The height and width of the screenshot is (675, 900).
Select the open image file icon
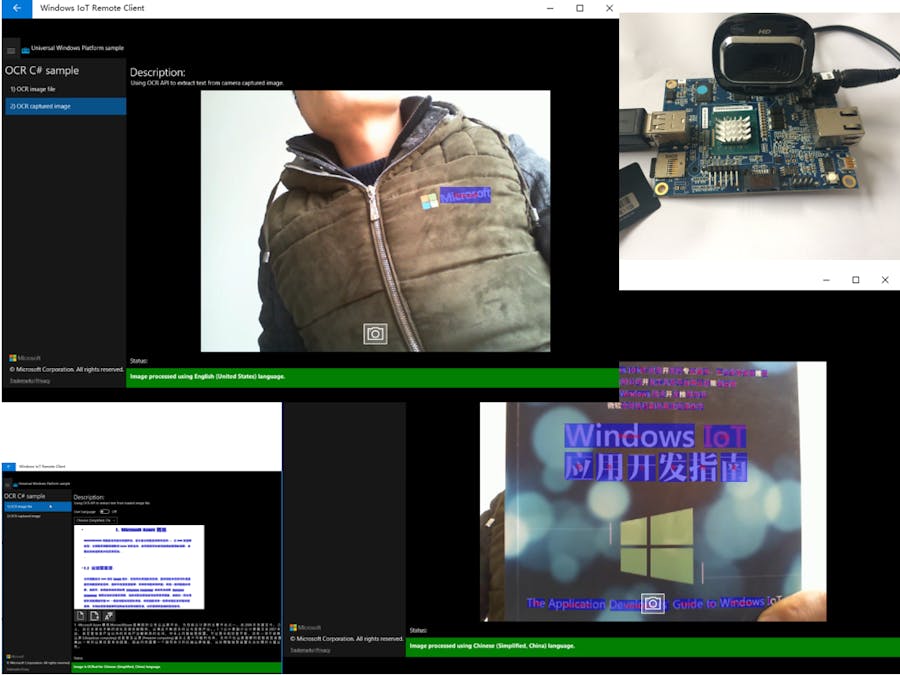(95, 615)
